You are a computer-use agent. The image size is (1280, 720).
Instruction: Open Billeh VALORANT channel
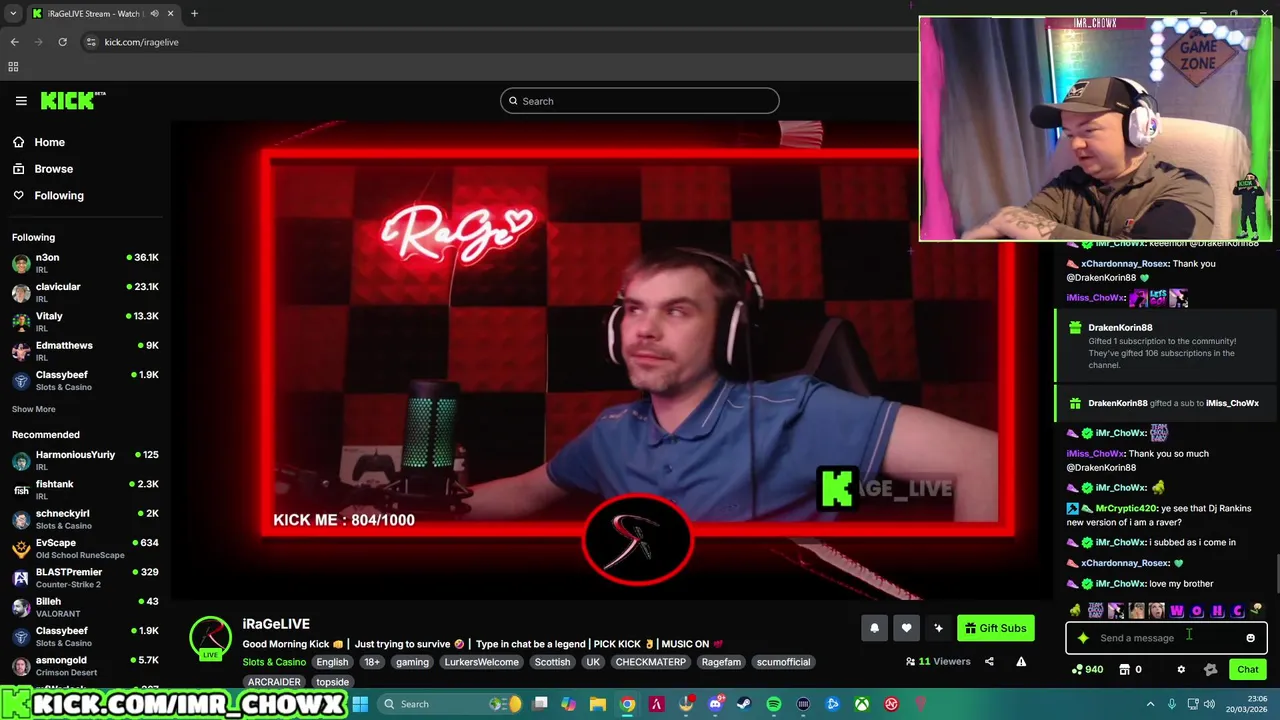click(85, 607)
